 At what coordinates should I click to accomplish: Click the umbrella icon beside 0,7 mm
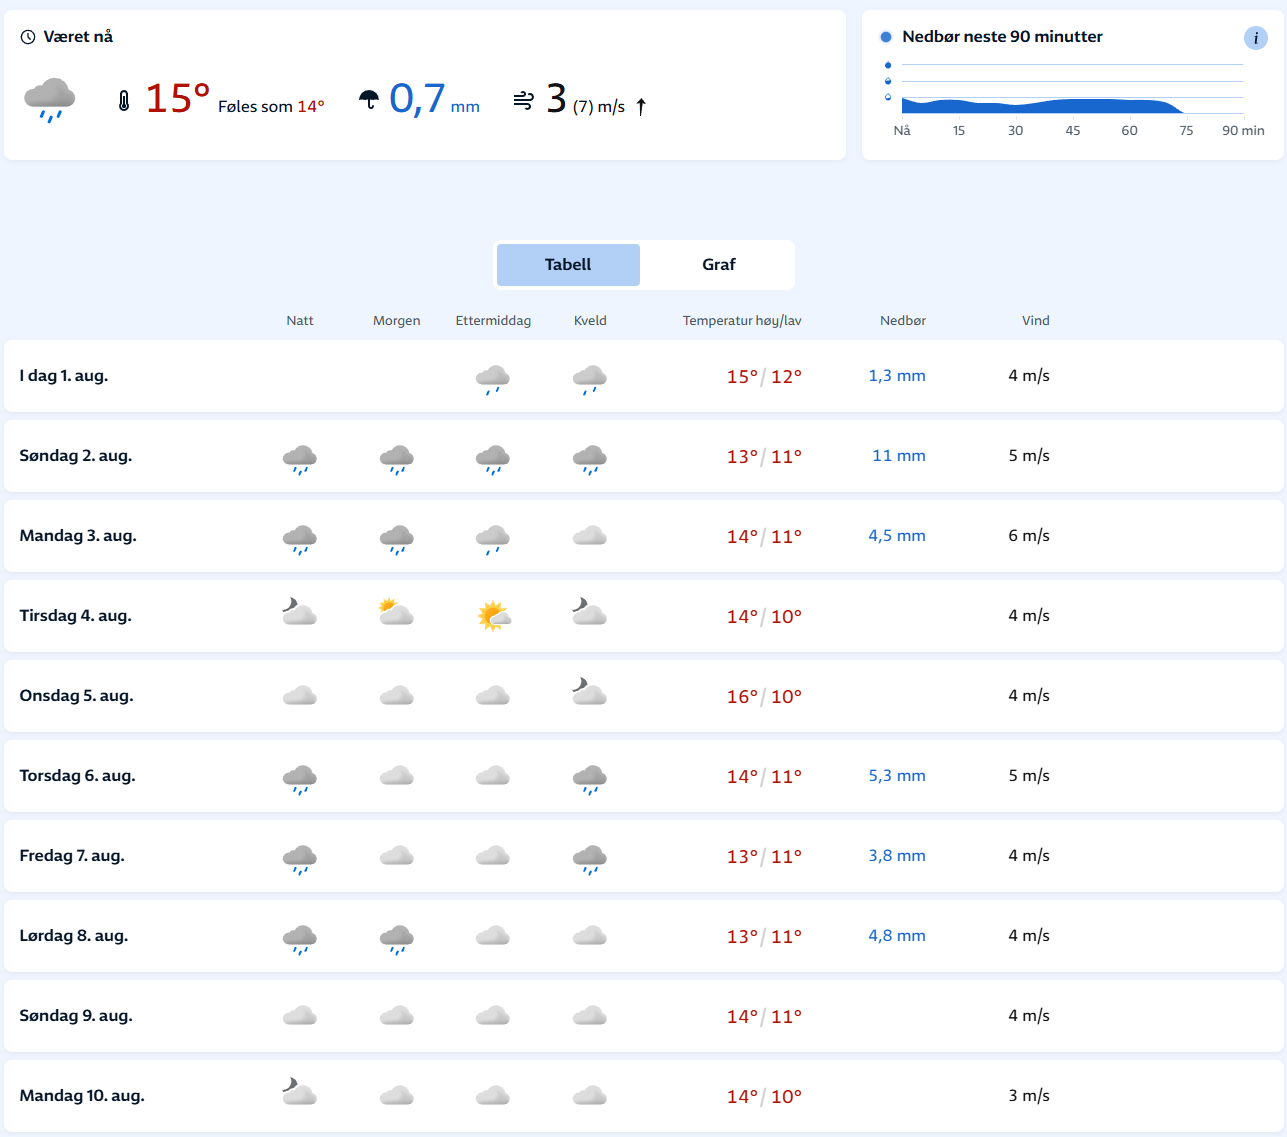(369, 100)
